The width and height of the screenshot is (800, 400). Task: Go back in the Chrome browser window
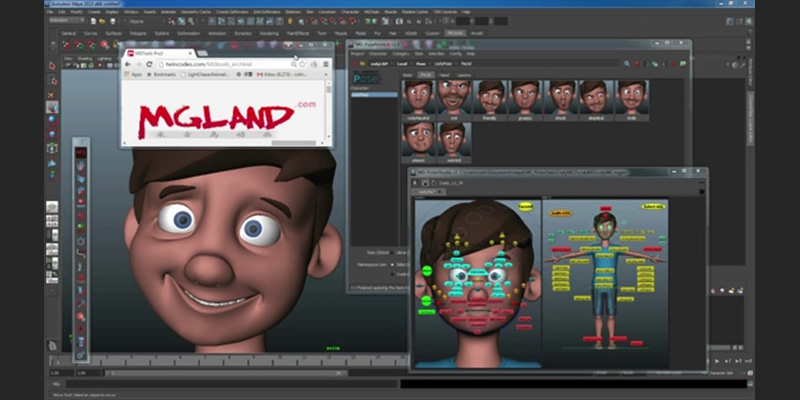click(128, 64)
